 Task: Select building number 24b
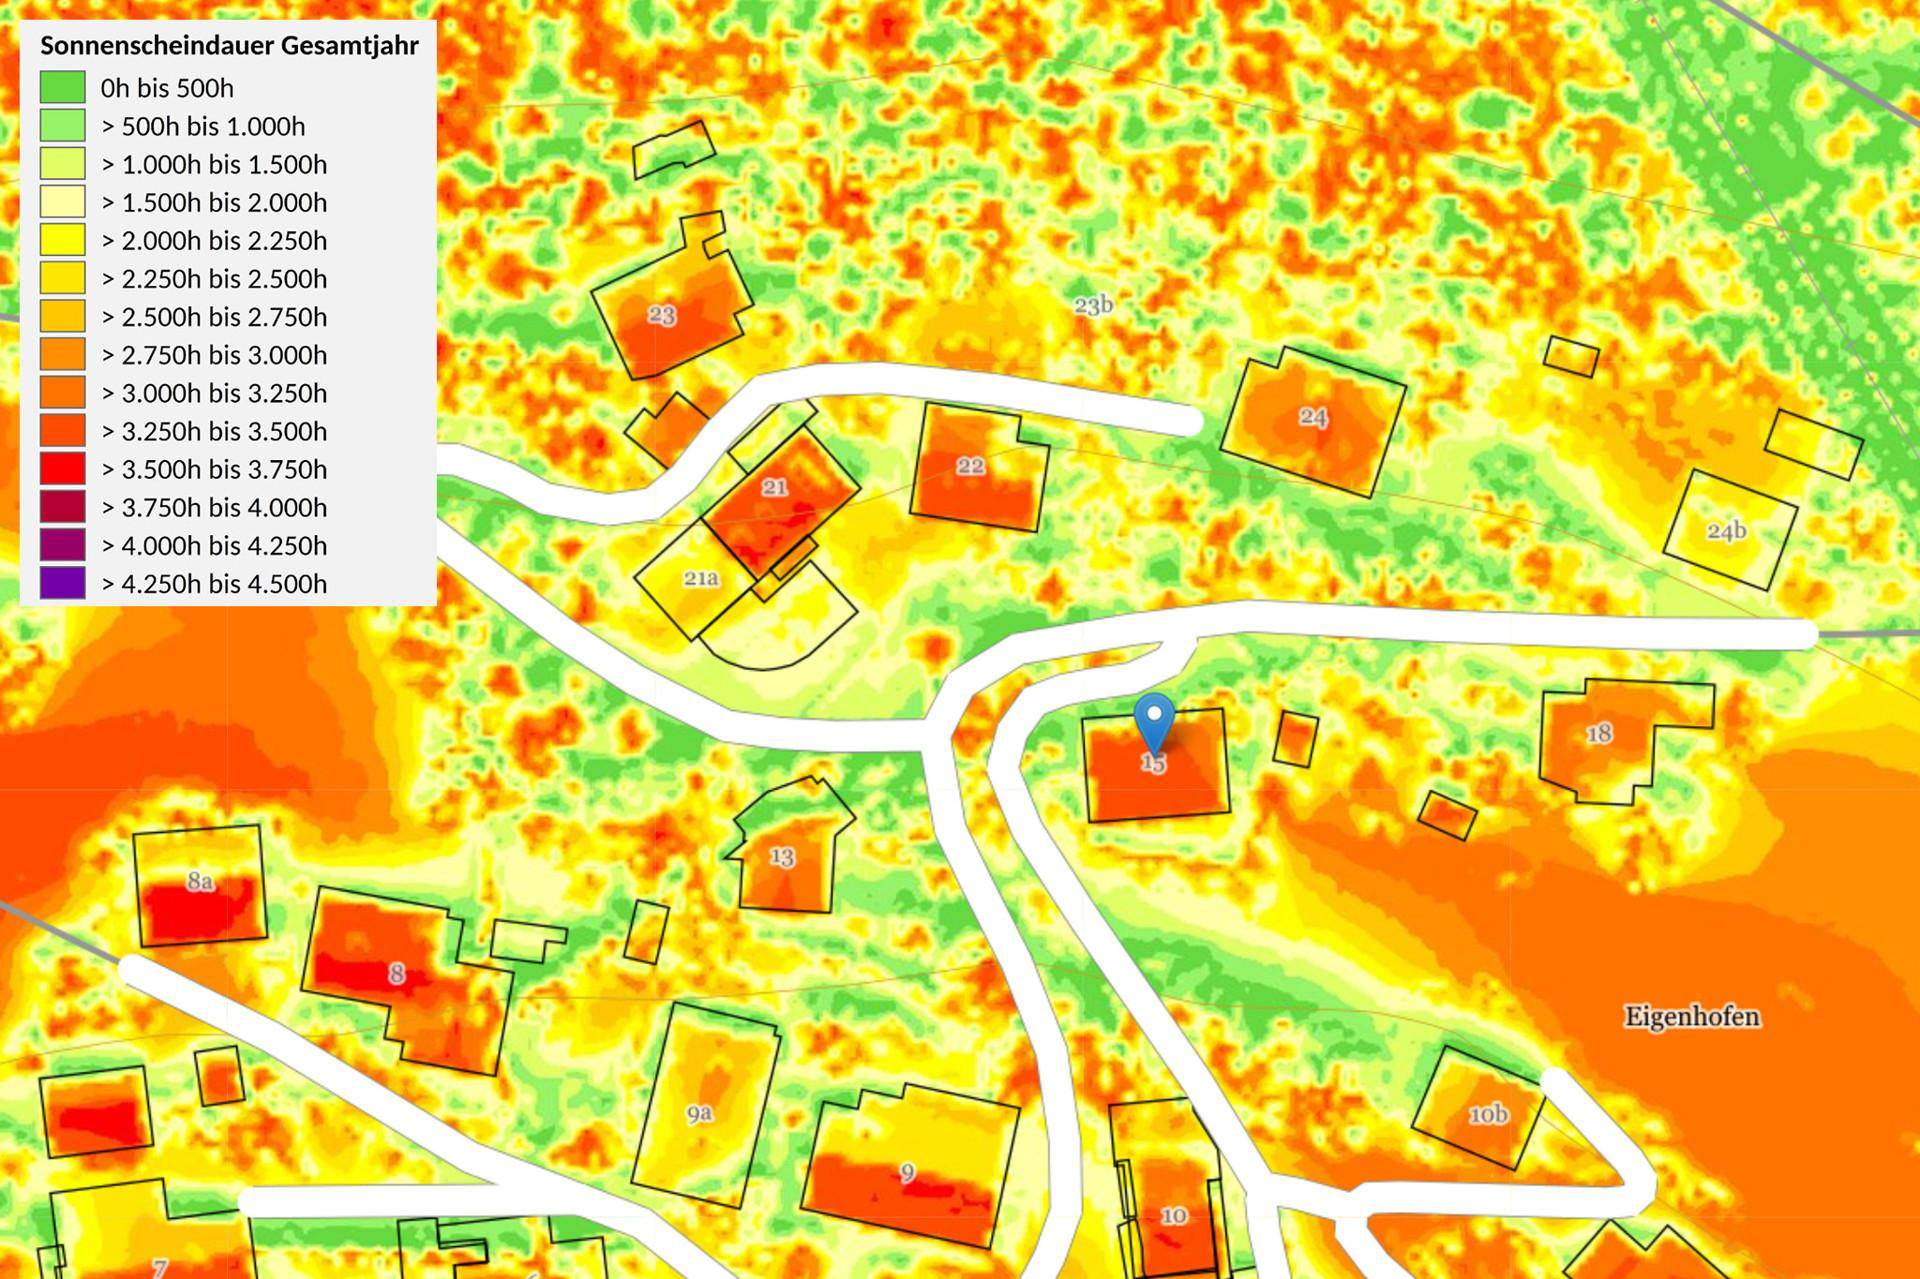tap(1727, 530)
